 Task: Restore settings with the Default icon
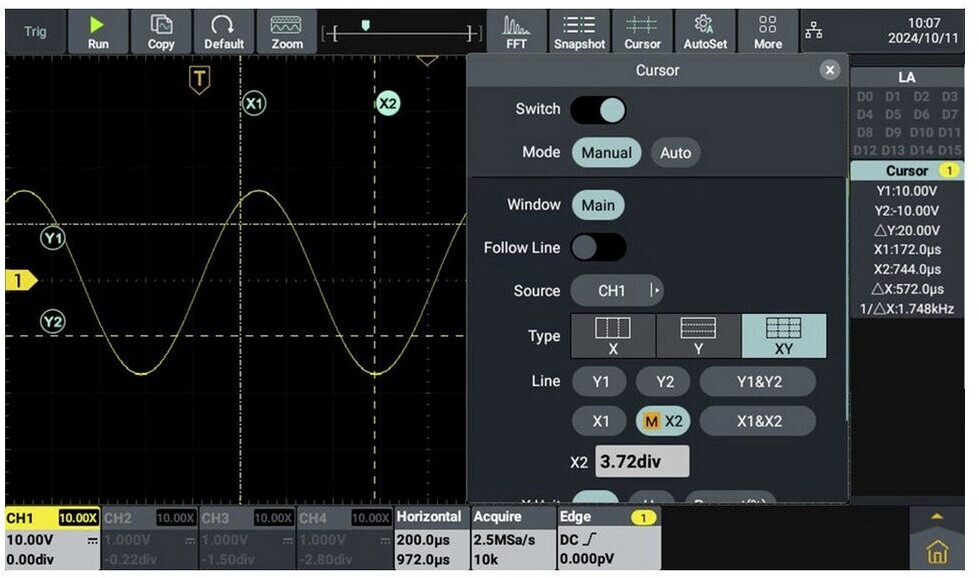click(x=224, y=32)
